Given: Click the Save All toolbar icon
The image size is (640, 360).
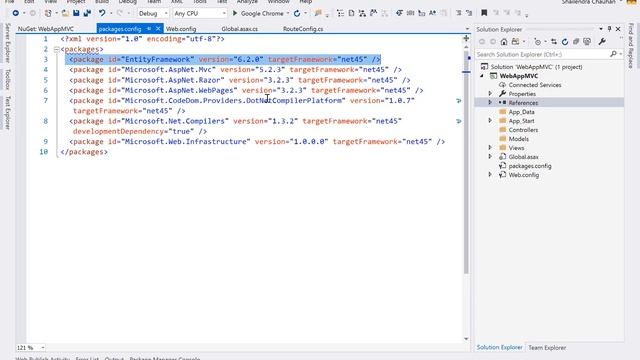Looking at the screenshot, I should coord(87,13).
